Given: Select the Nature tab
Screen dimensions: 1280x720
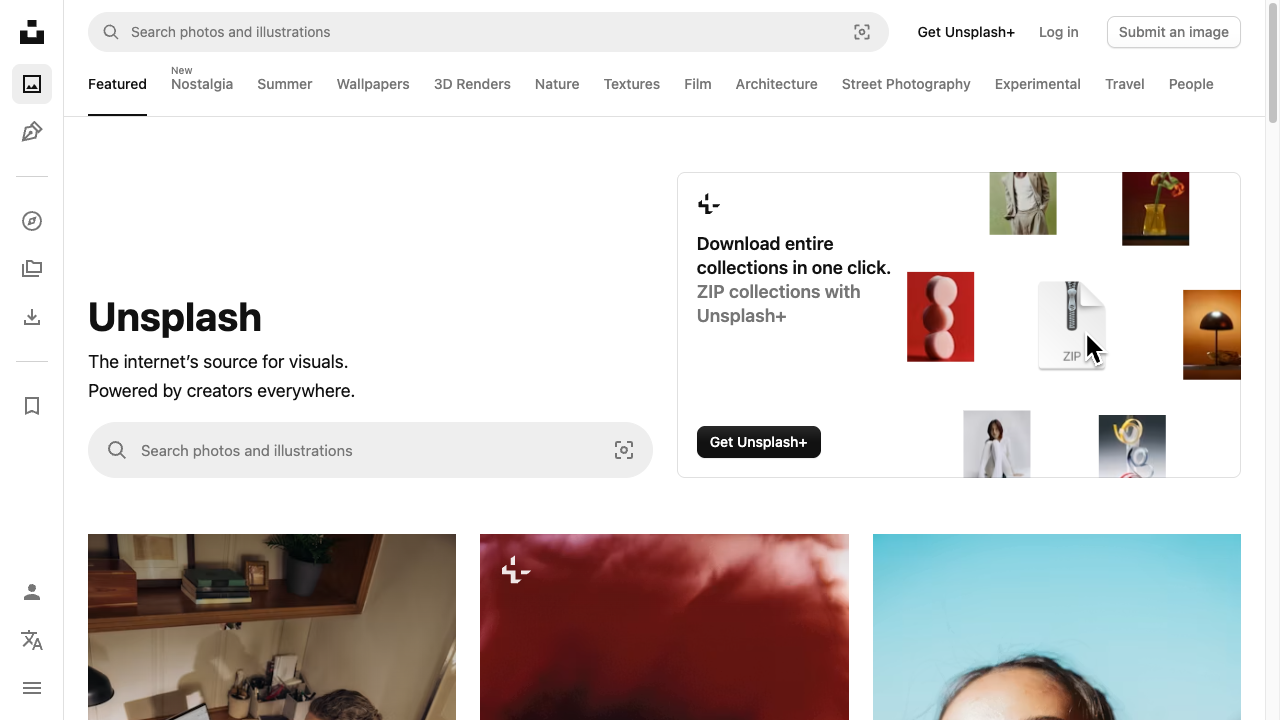Looking at the screenshot, I should 557,84.
